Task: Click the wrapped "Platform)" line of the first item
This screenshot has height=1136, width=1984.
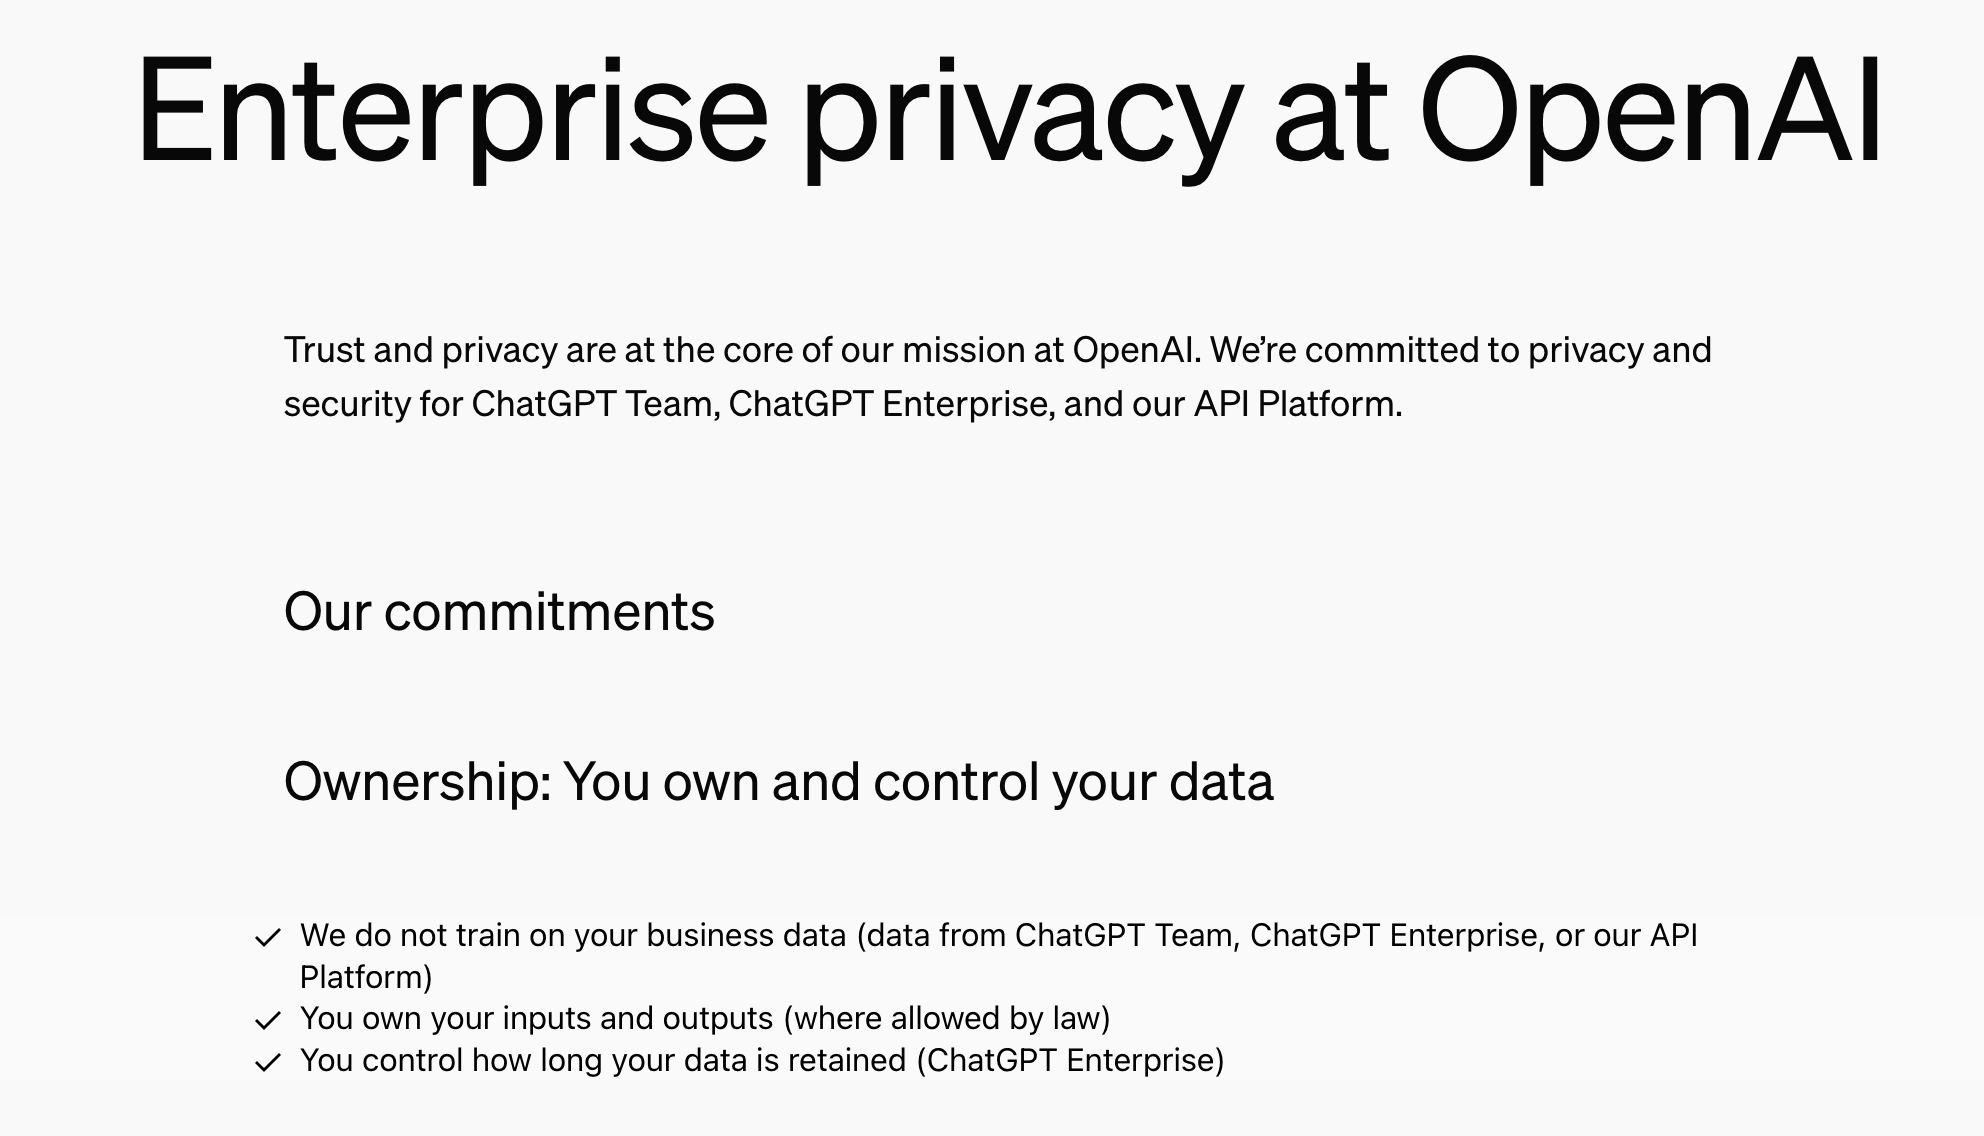Action: pos(366,977)
